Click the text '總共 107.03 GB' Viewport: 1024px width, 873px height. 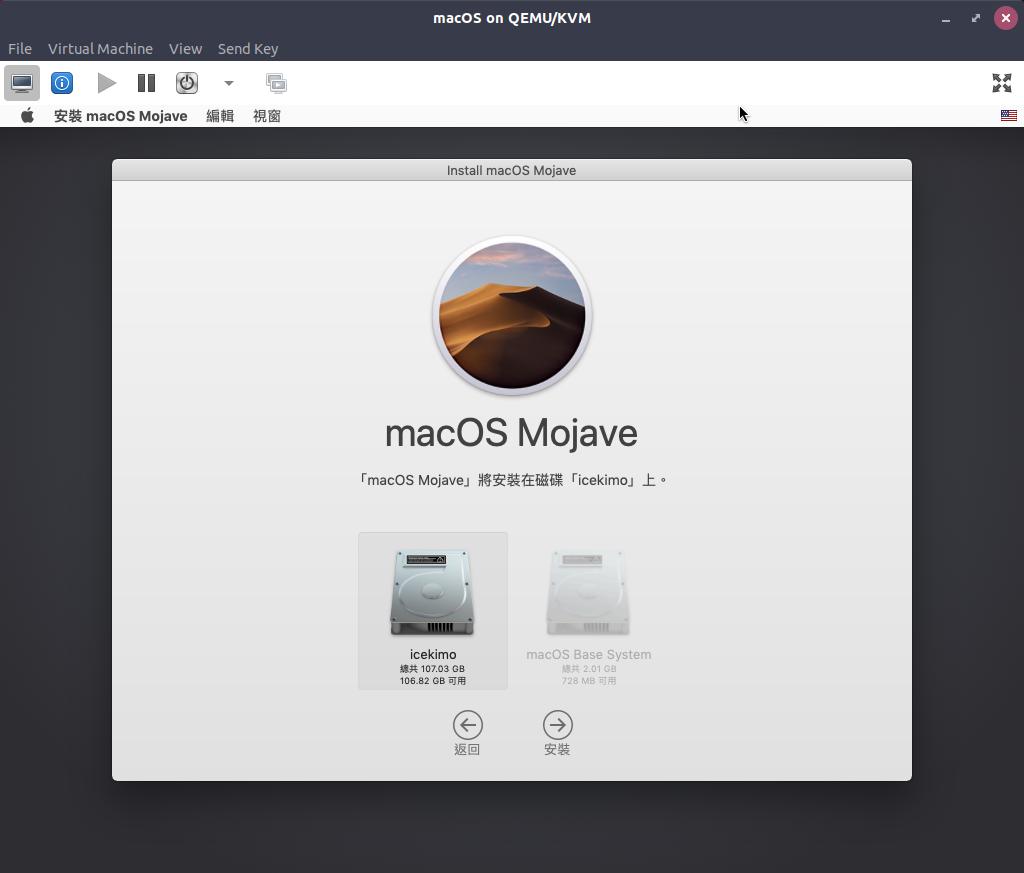(432, 669)
